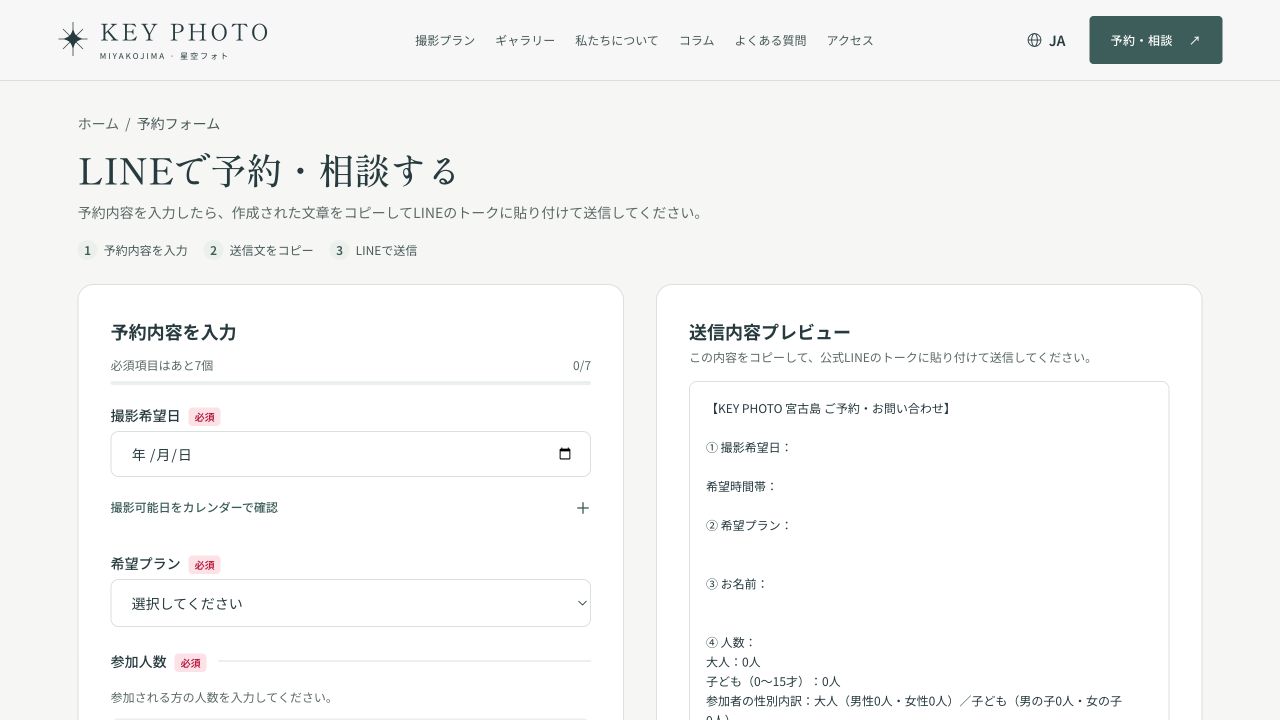Click the KEY PHOTO star logo
Image resolution: width=1280 pixels, height=720 pixels.
point(73,39)
